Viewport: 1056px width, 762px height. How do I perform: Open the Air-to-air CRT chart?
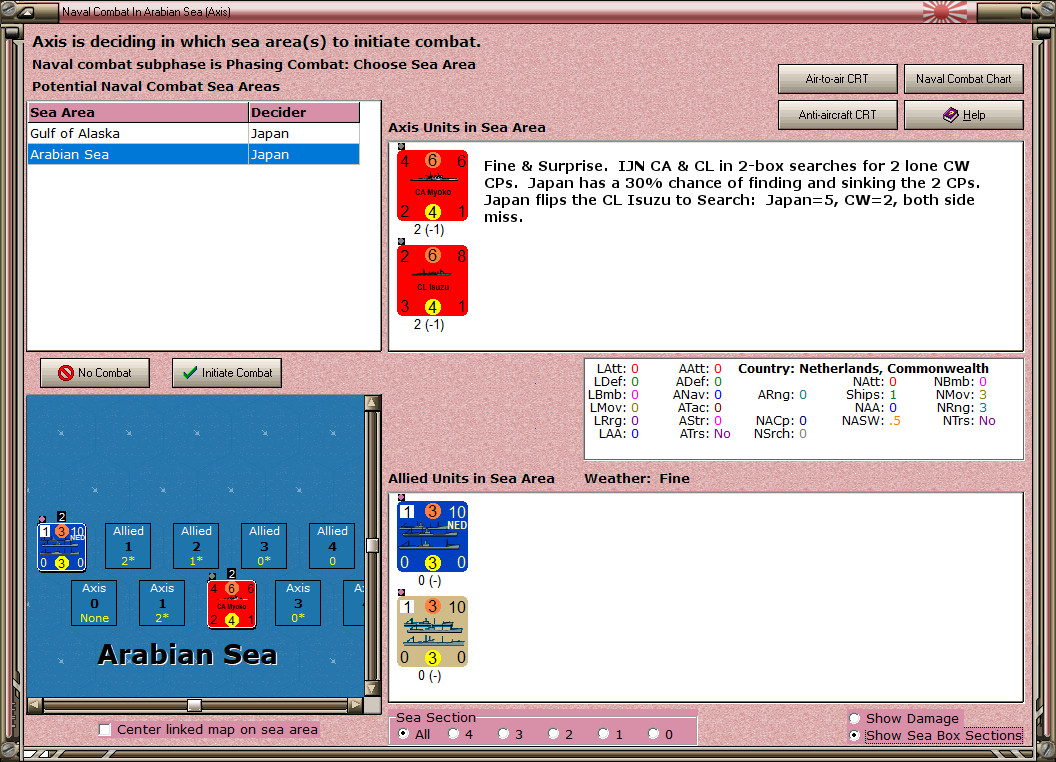(837, 79)
